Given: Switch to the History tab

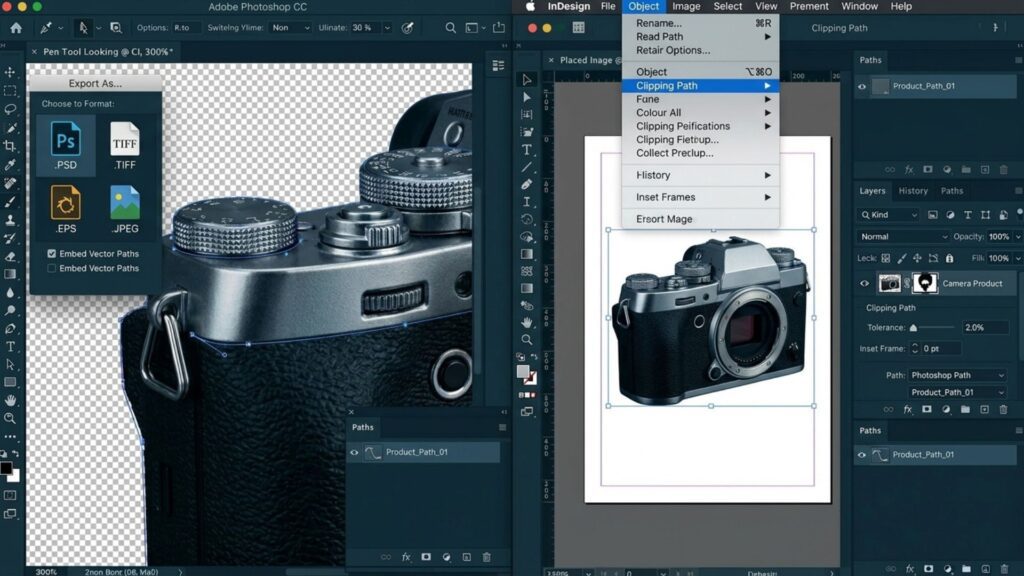Looking at the screenshot, I should click(x=912, y=191).
